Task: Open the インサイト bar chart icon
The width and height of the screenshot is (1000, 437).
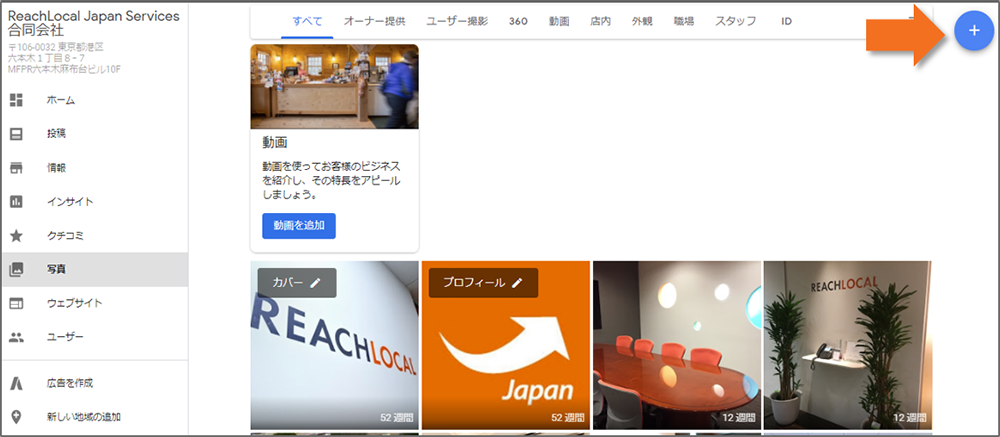Action: (17, 202)
